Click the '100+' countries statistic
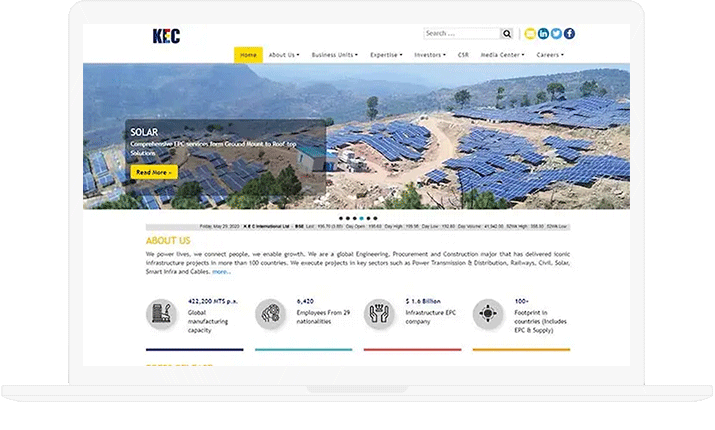Image resolution: width=715 pixels, height=430 pixels. 522,301
